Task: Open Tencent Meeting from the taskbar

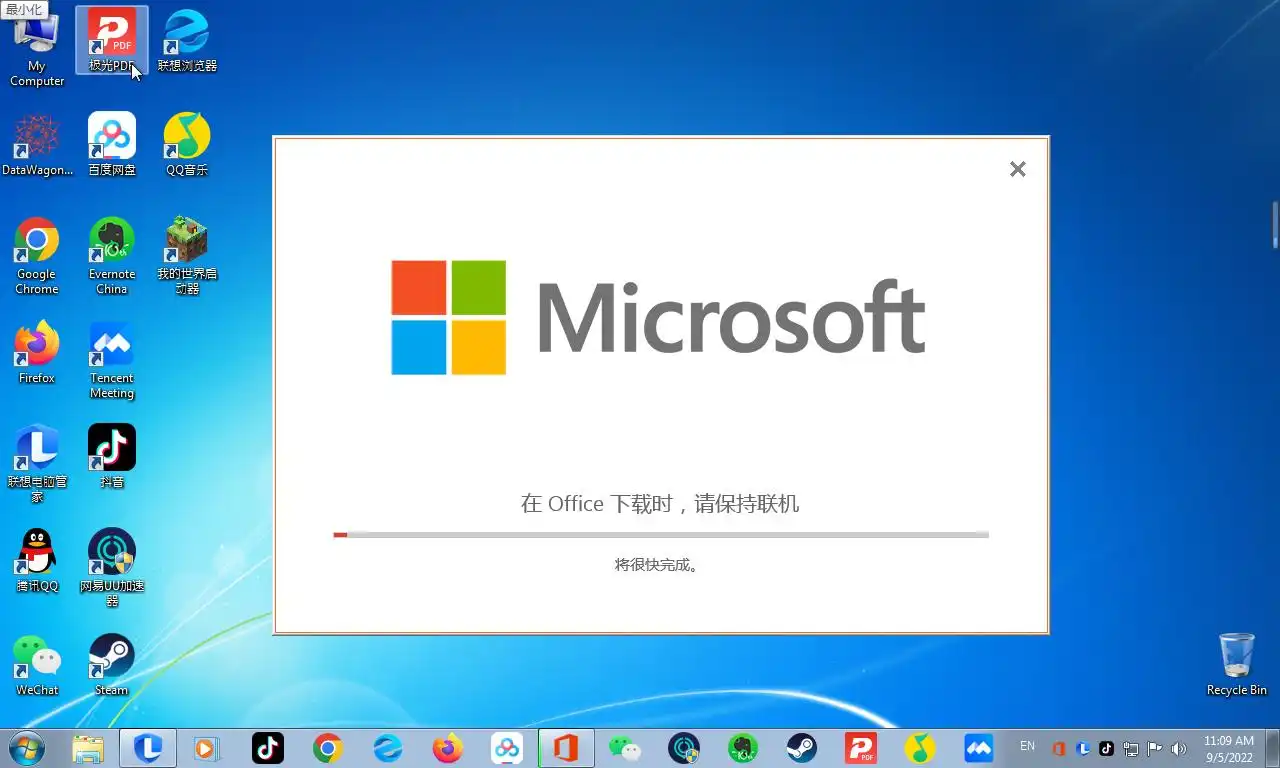Action: pos(979,748)
